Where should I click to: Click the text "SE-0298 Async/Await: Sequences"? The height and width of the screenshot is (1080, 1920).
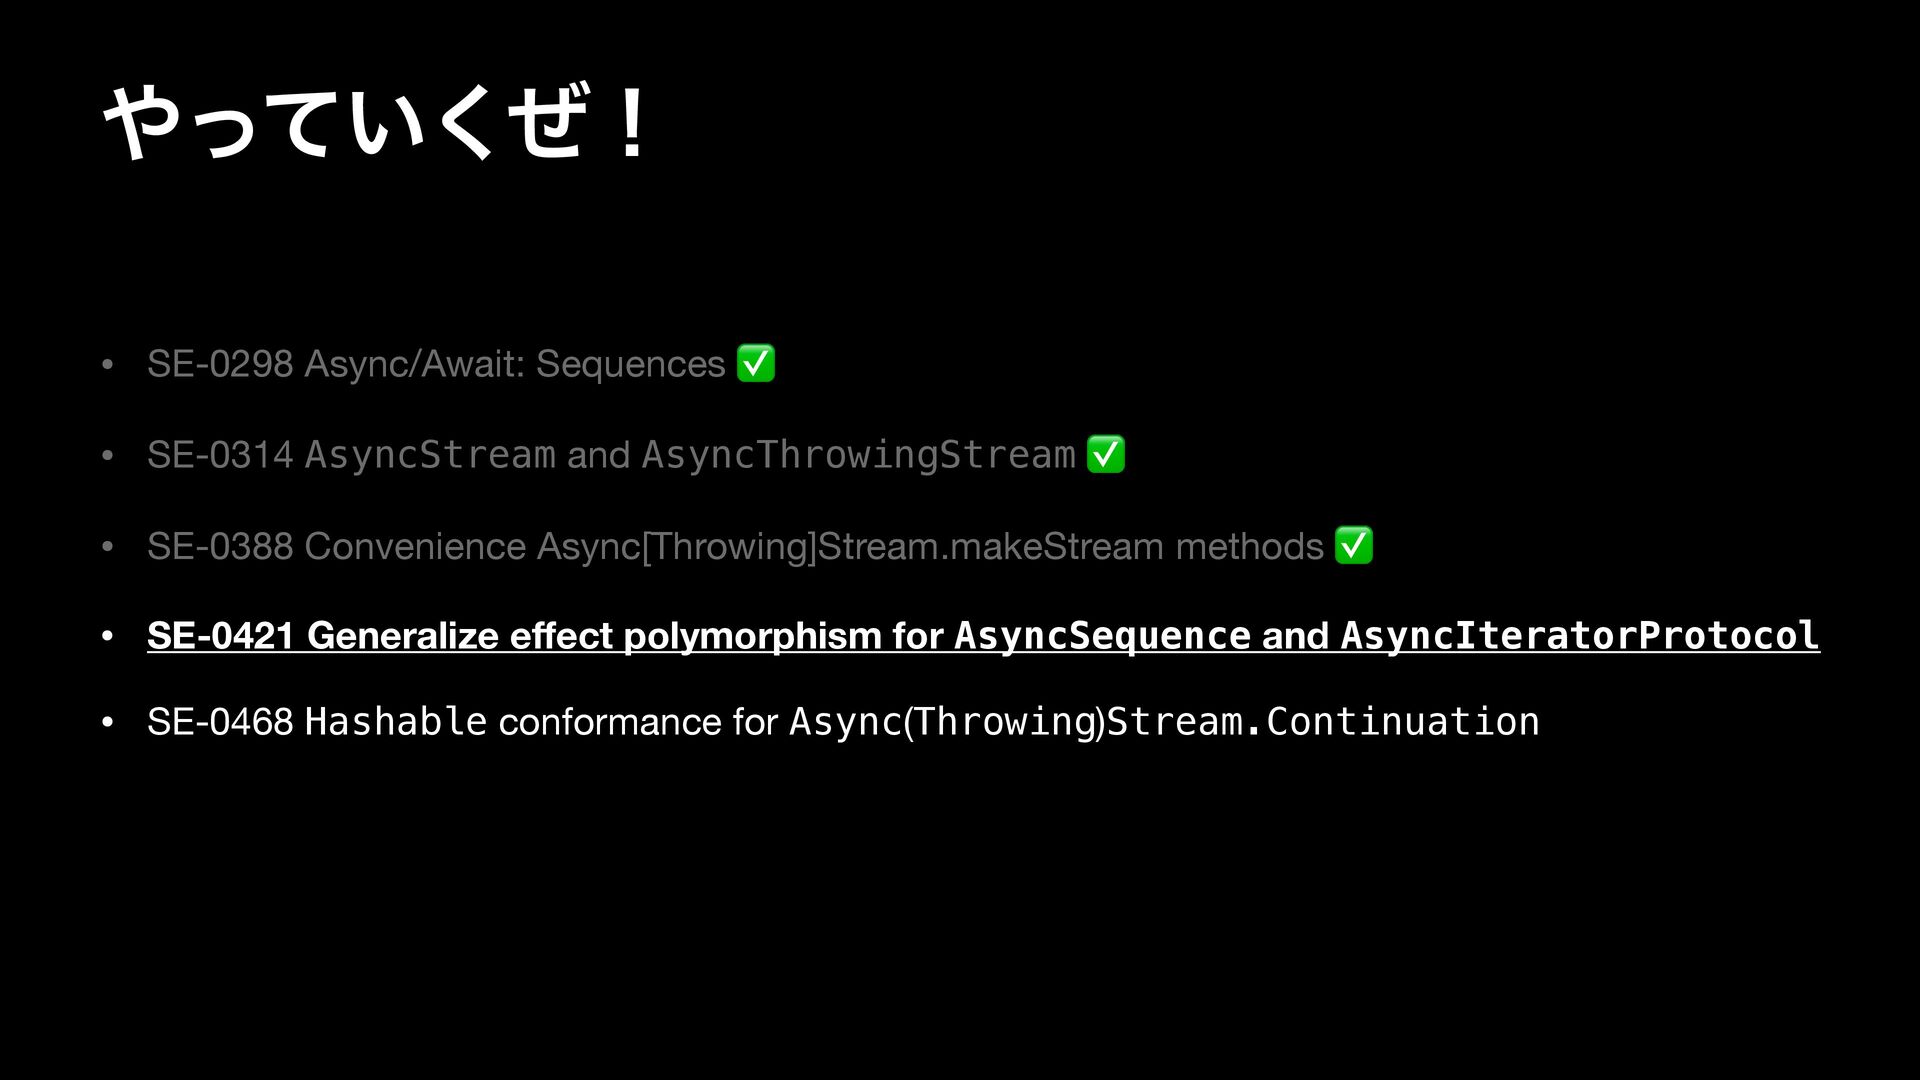(x=436, y=364)
